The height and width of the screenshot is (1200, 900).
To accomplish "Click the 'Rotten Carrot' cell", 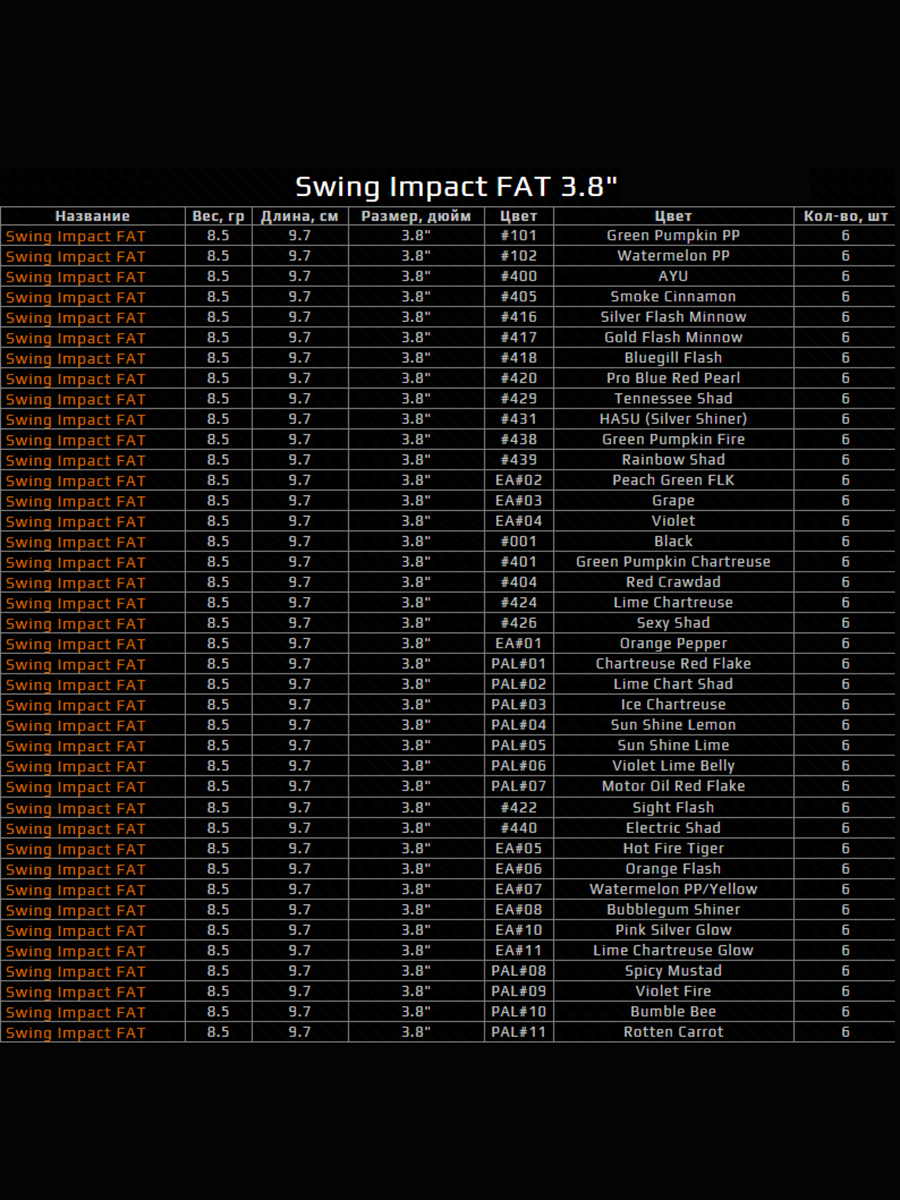I will click(674, 1032).
